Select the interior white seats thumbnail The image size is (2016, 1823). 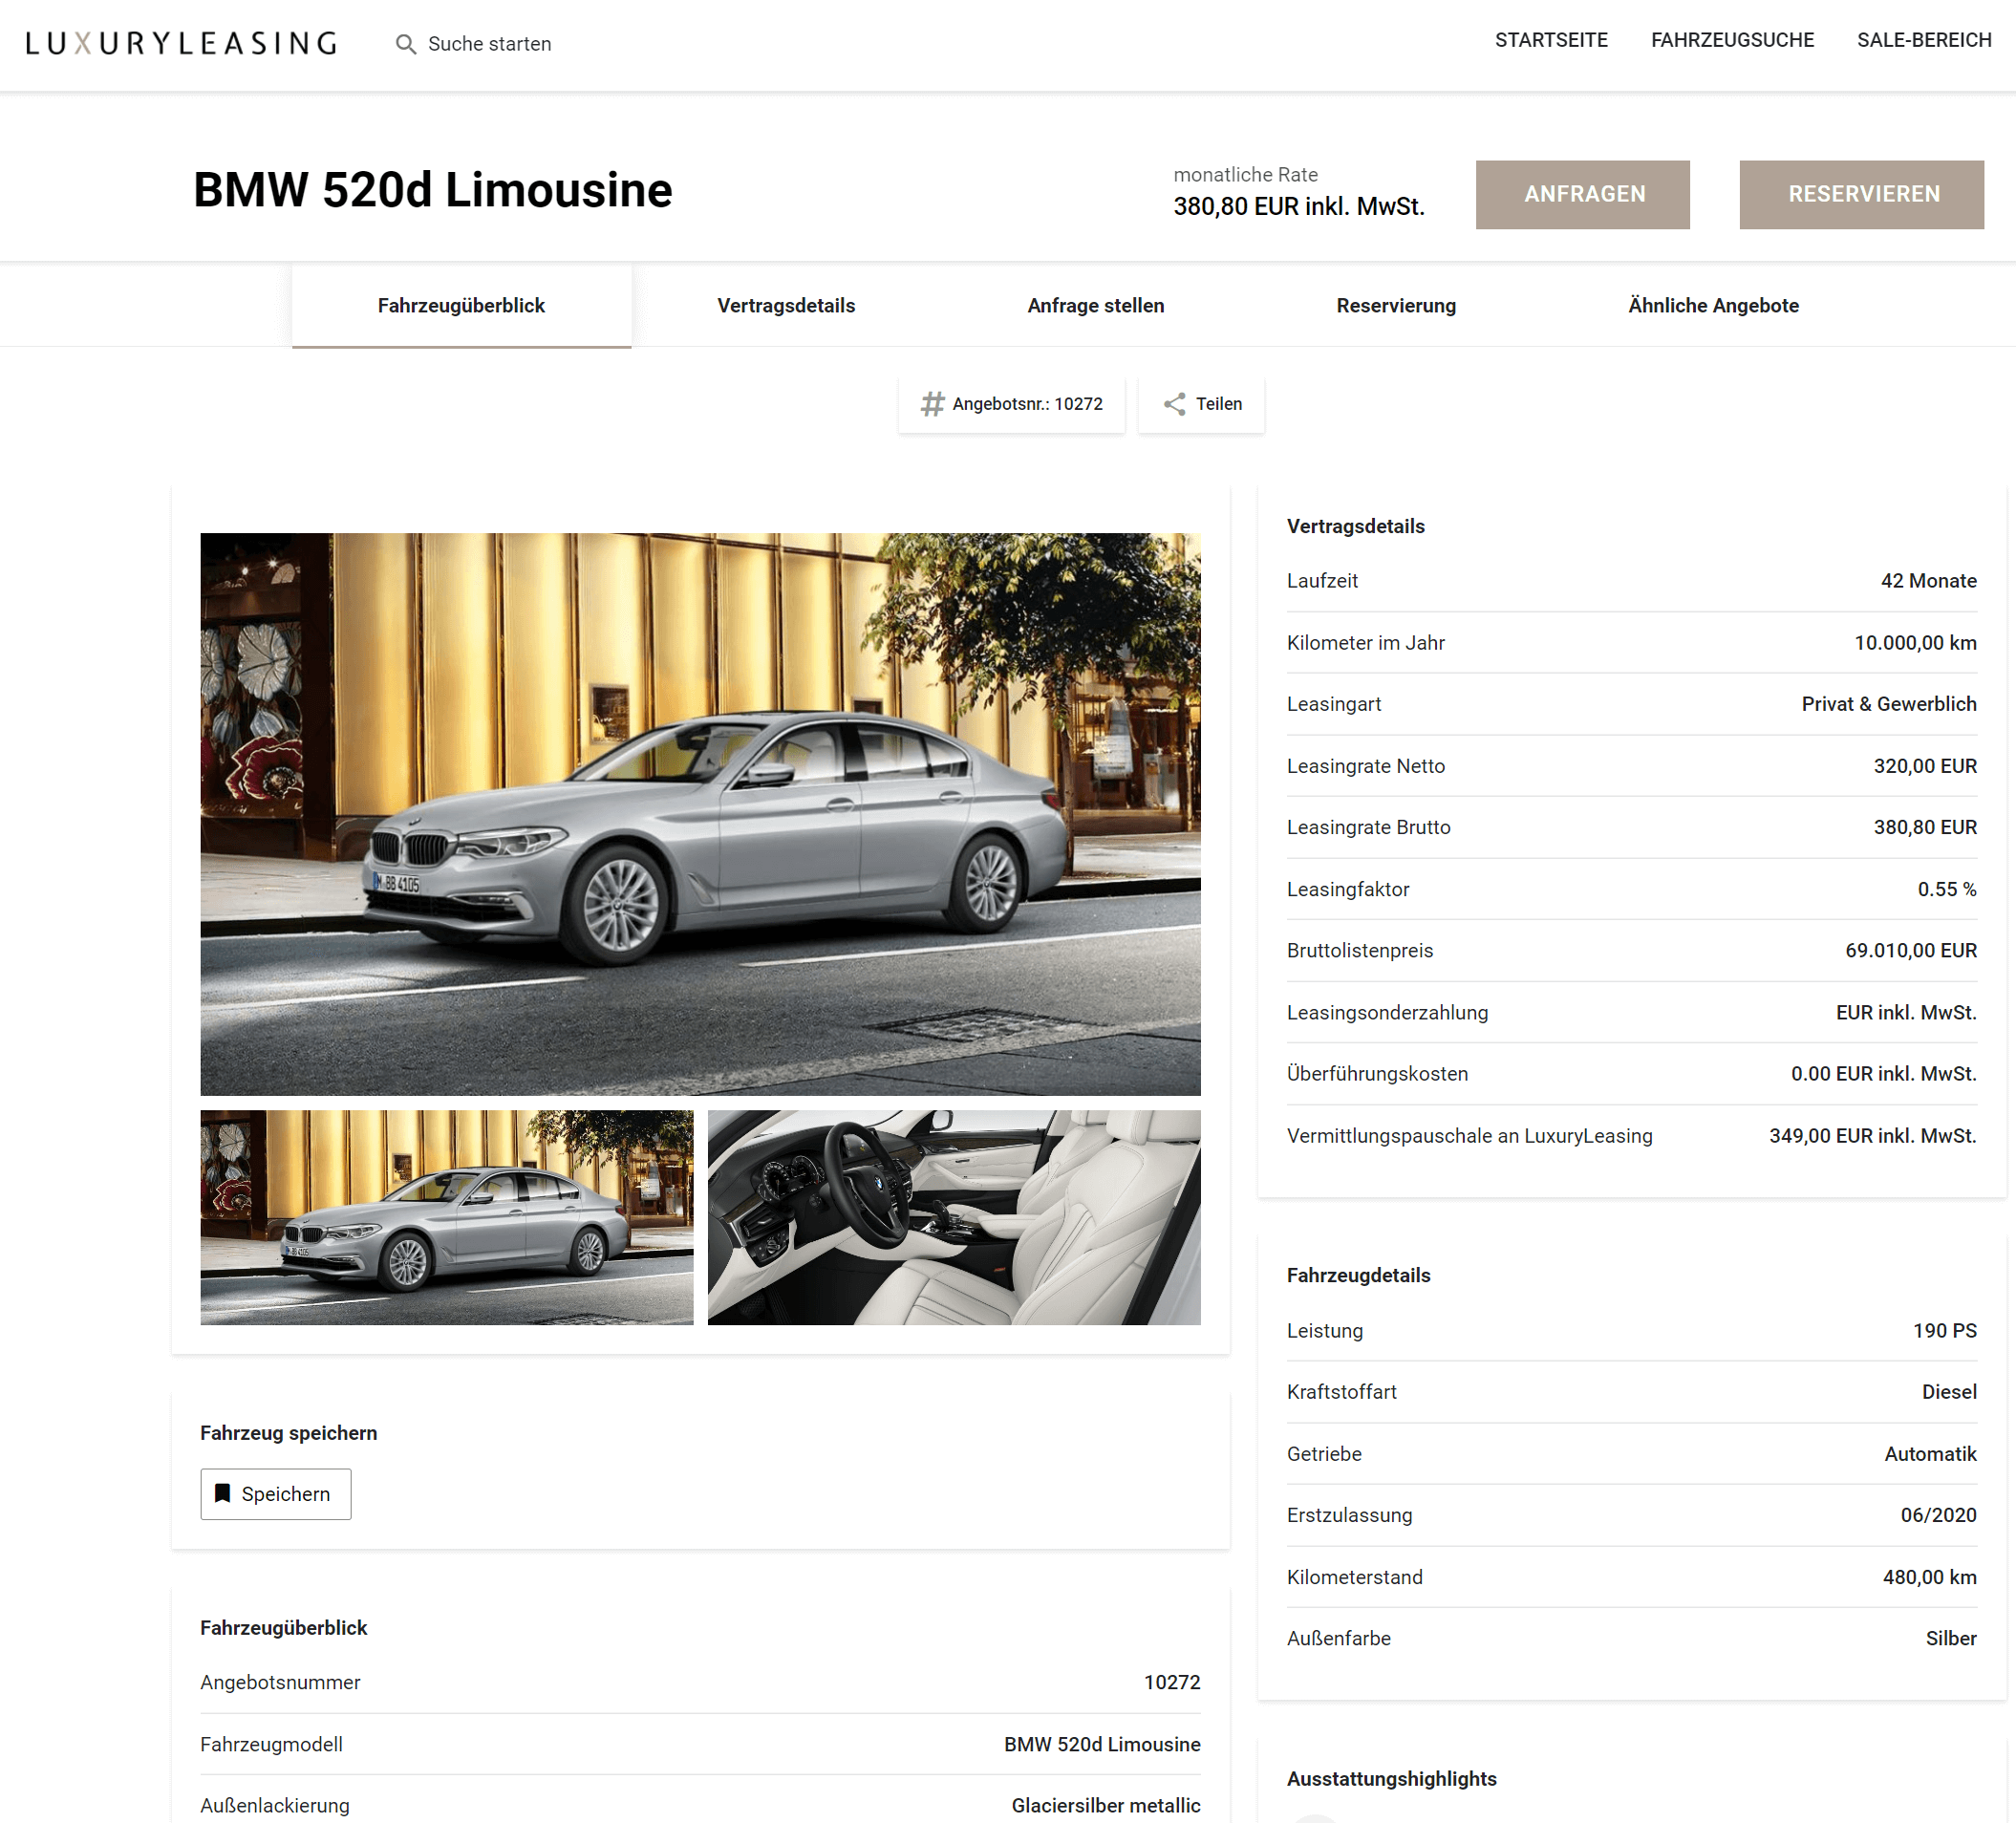pos(954,1217)
